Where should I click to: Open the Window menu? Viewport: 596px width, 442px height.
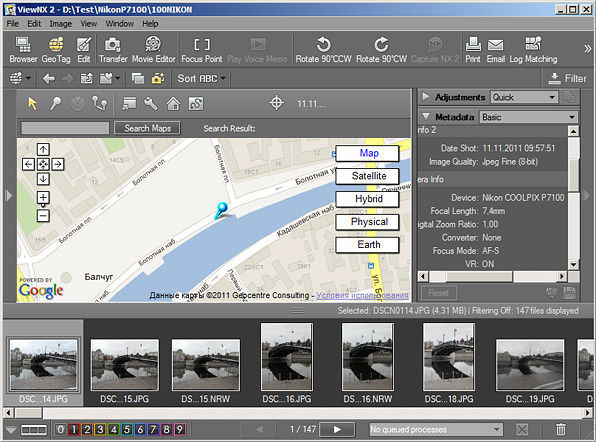pos(119,24)
